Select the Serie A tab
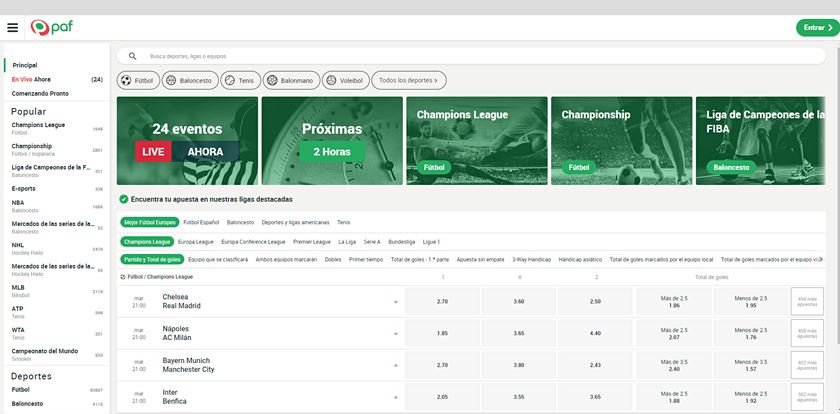This screenshot has width=840, height=414. point(372,242)
